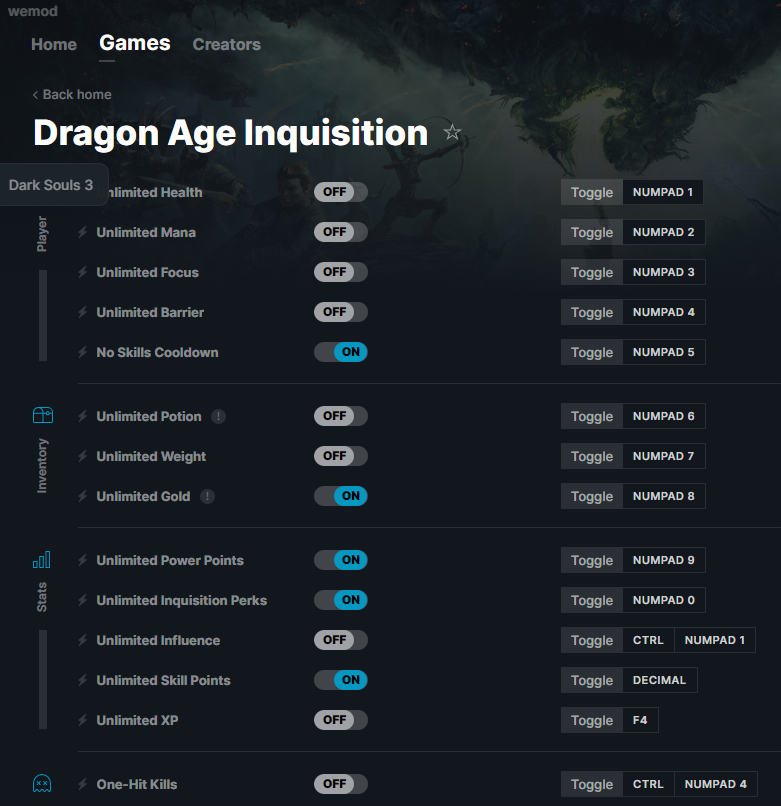The width and height of the screenshot is (781, 806).
Task: Click the Player section label
Action: point(42,234)
